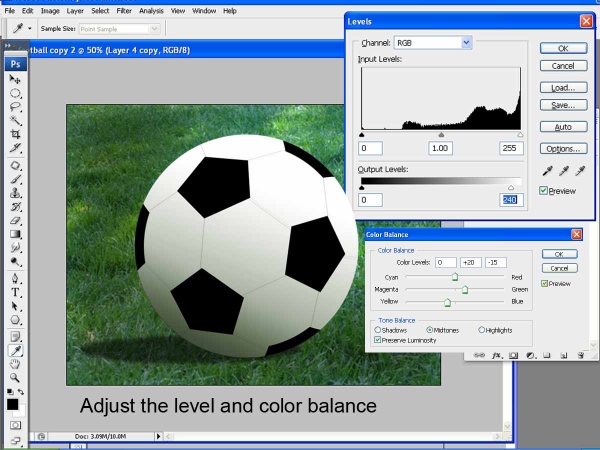Open the eyedropper tool preset picker arrow
This screenshot has height=450, width=600.
(29, 28)
